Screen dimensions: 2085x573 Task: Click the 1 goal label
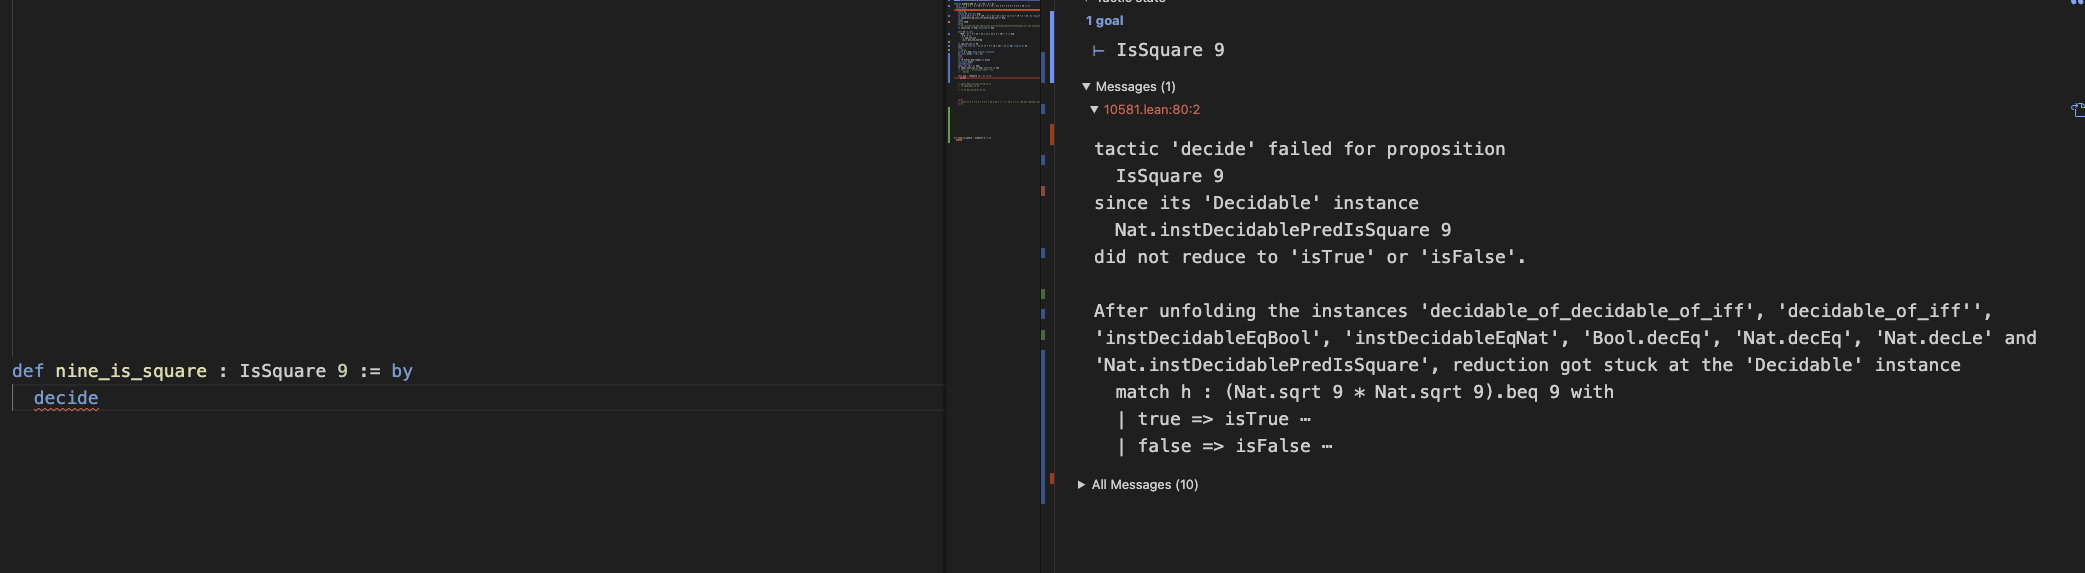tap(1105, 21)
